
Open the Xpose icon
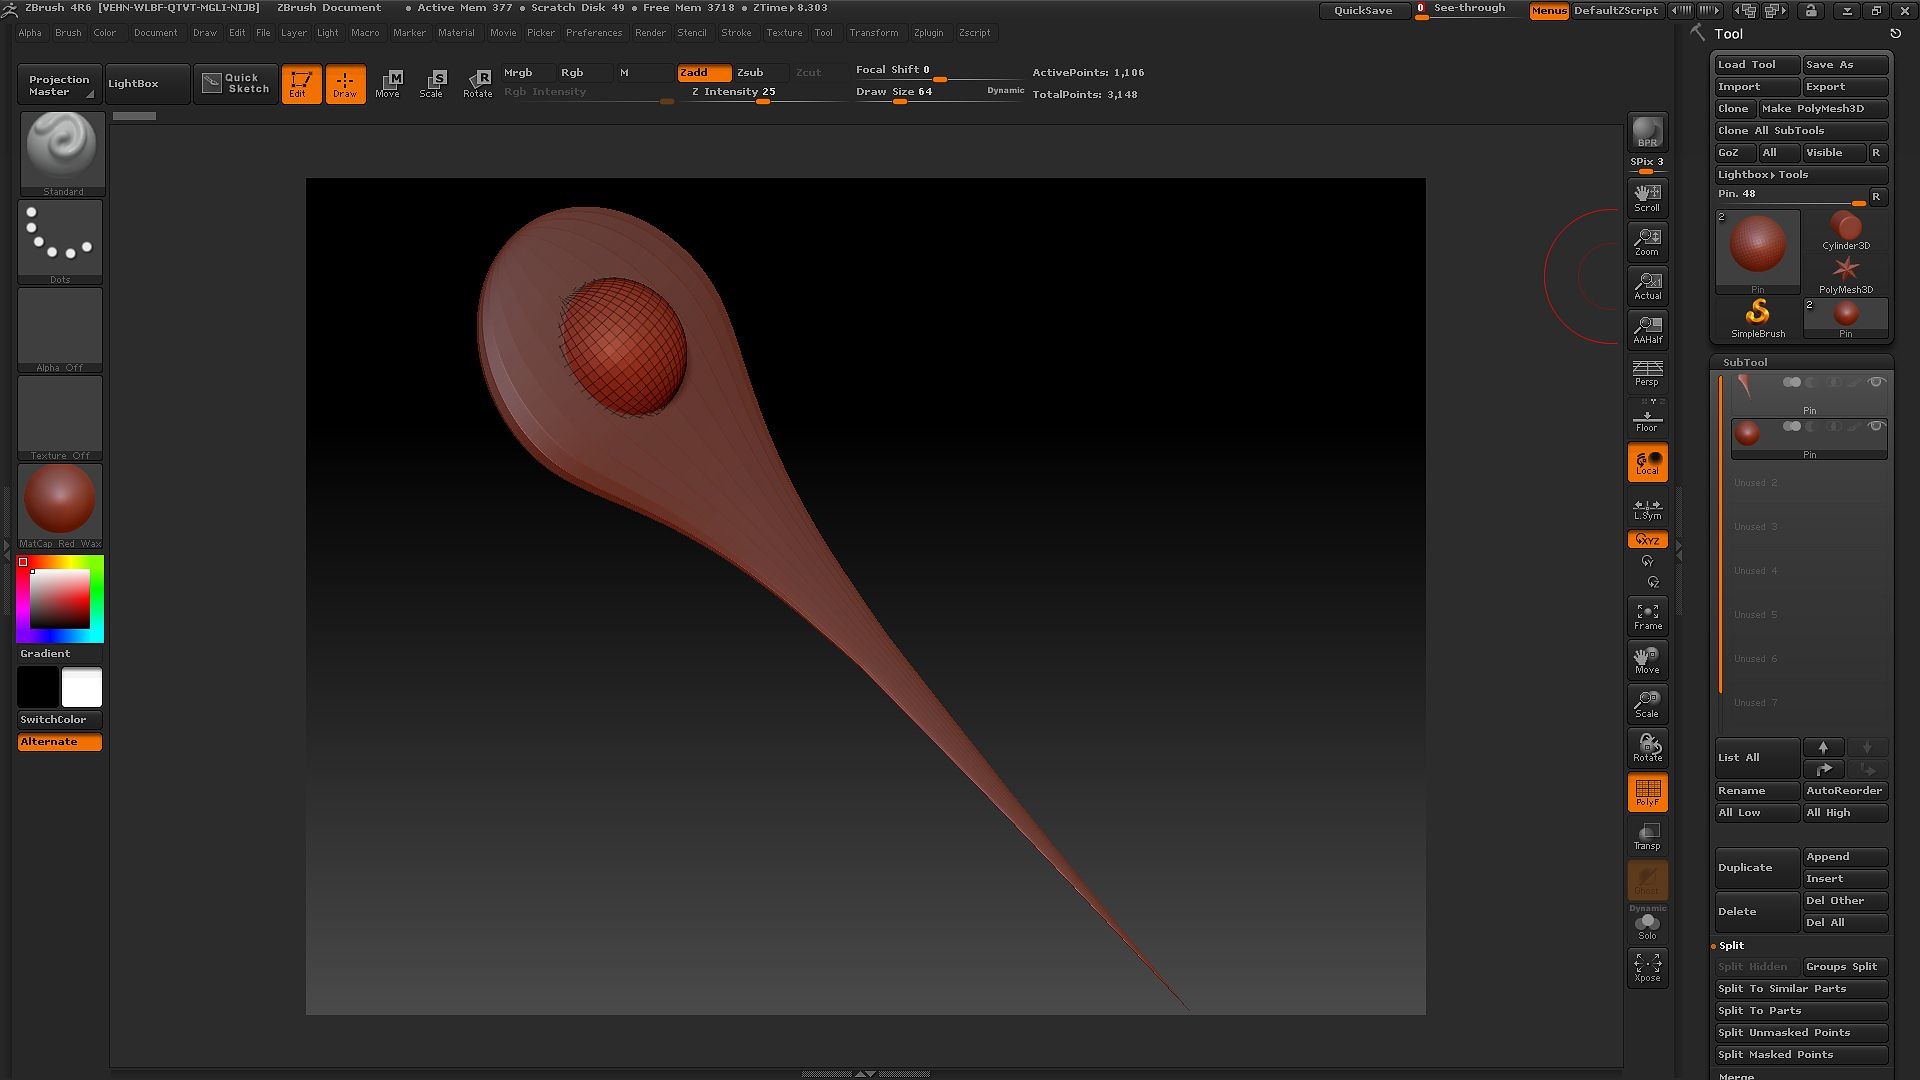[x=1647, y=968]
